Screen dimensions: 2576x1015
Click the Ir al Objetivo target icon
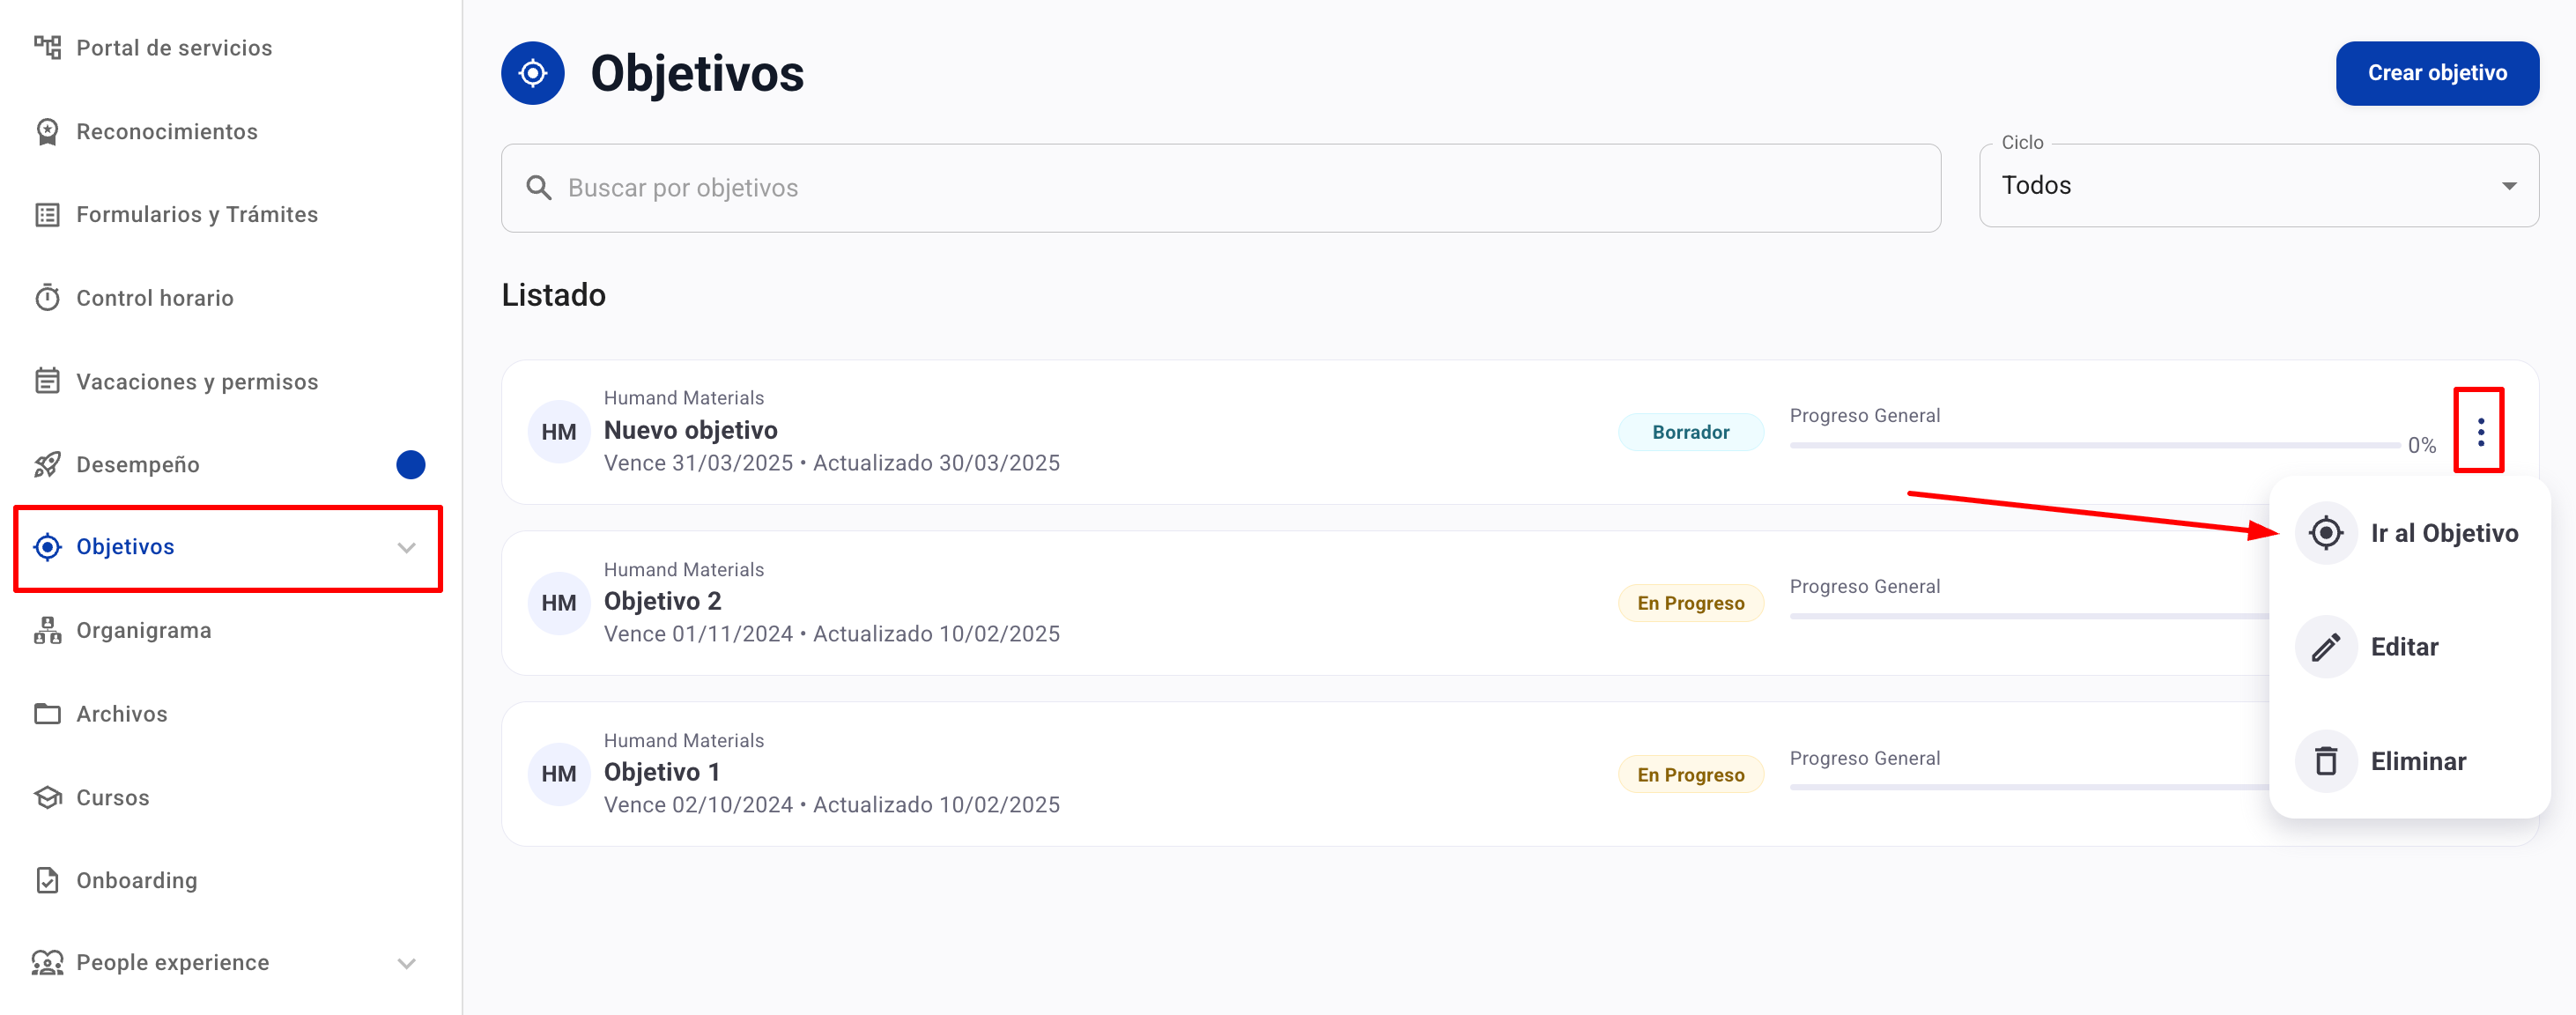[x=2326, y=532]
